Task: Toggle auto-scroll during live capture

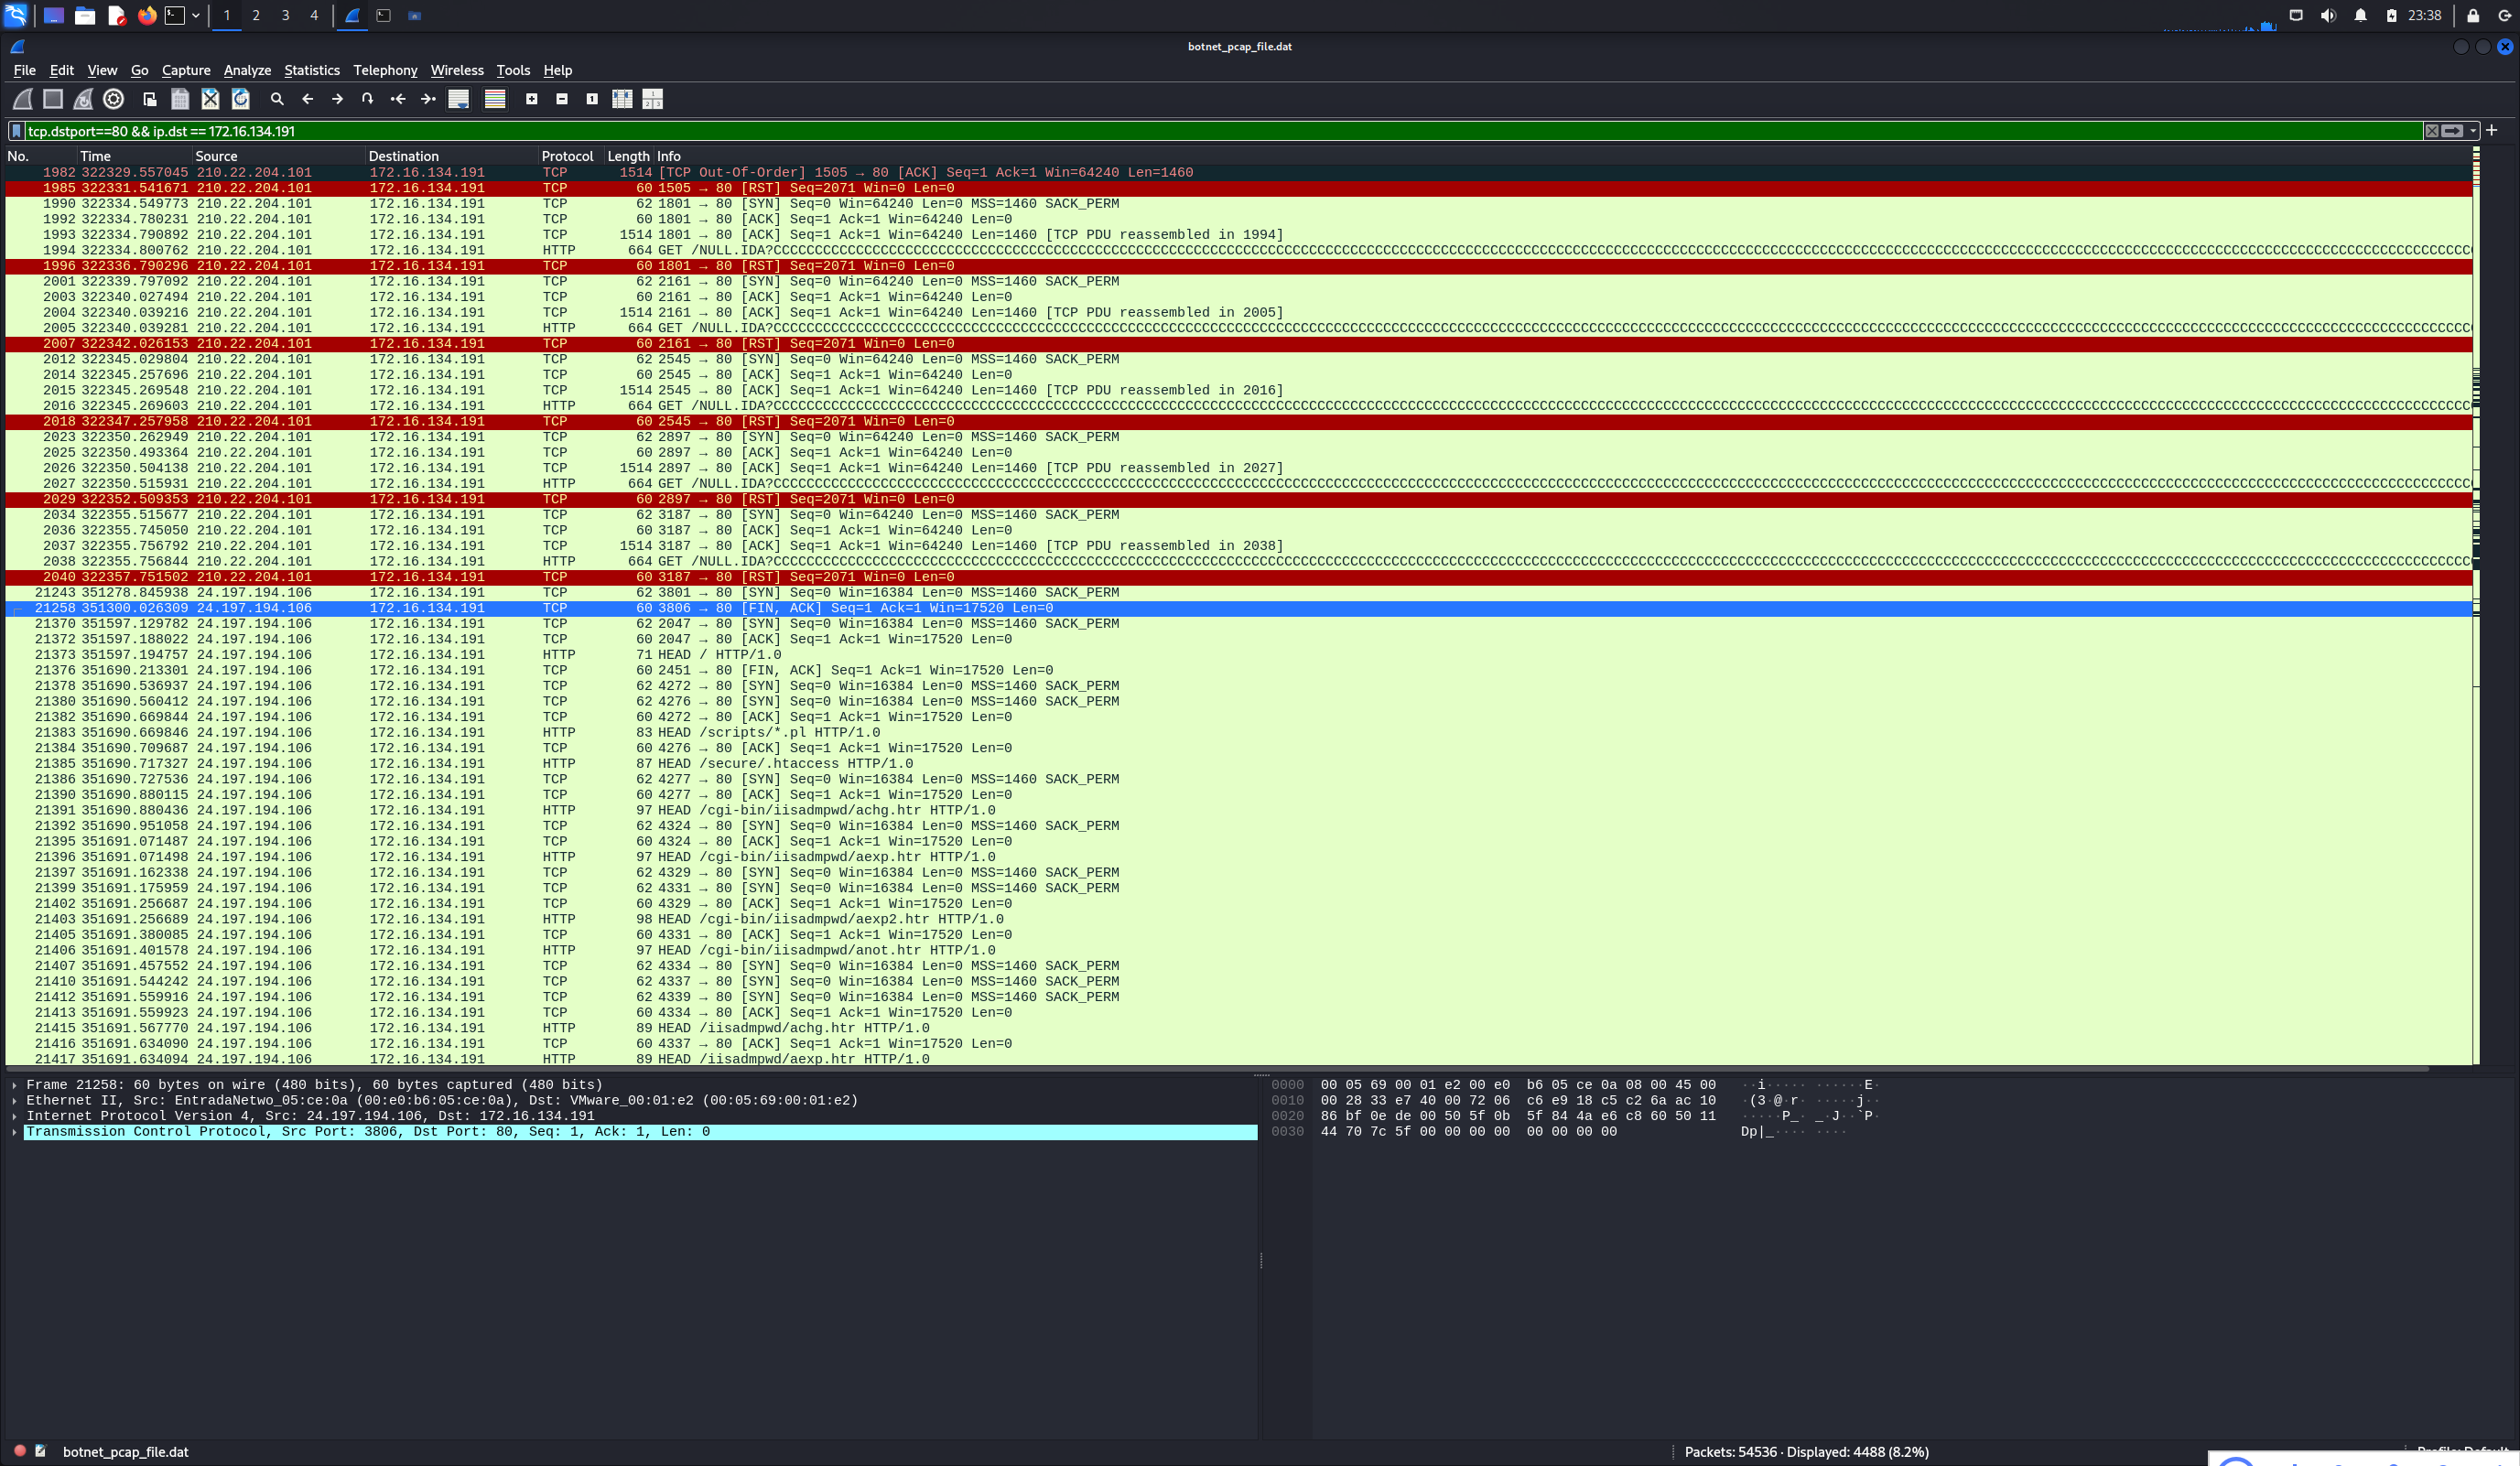Action: click(x=458, y=98)
